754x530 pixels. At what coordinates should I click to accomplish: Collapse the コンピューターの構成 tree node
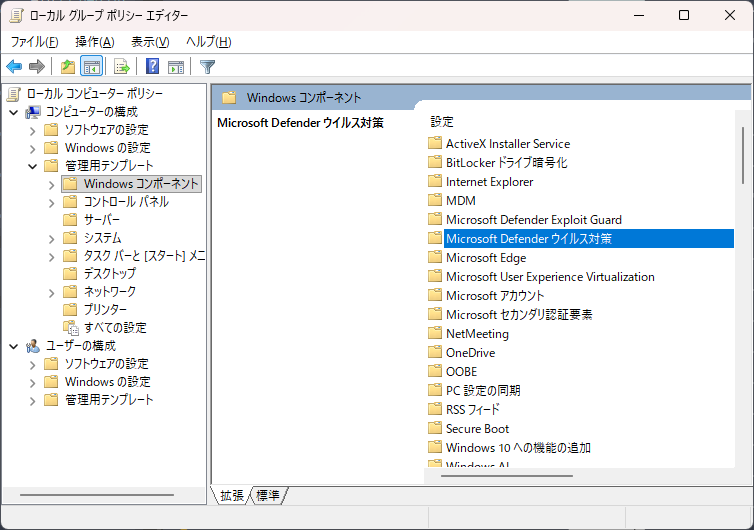click(x=13, y=112)
